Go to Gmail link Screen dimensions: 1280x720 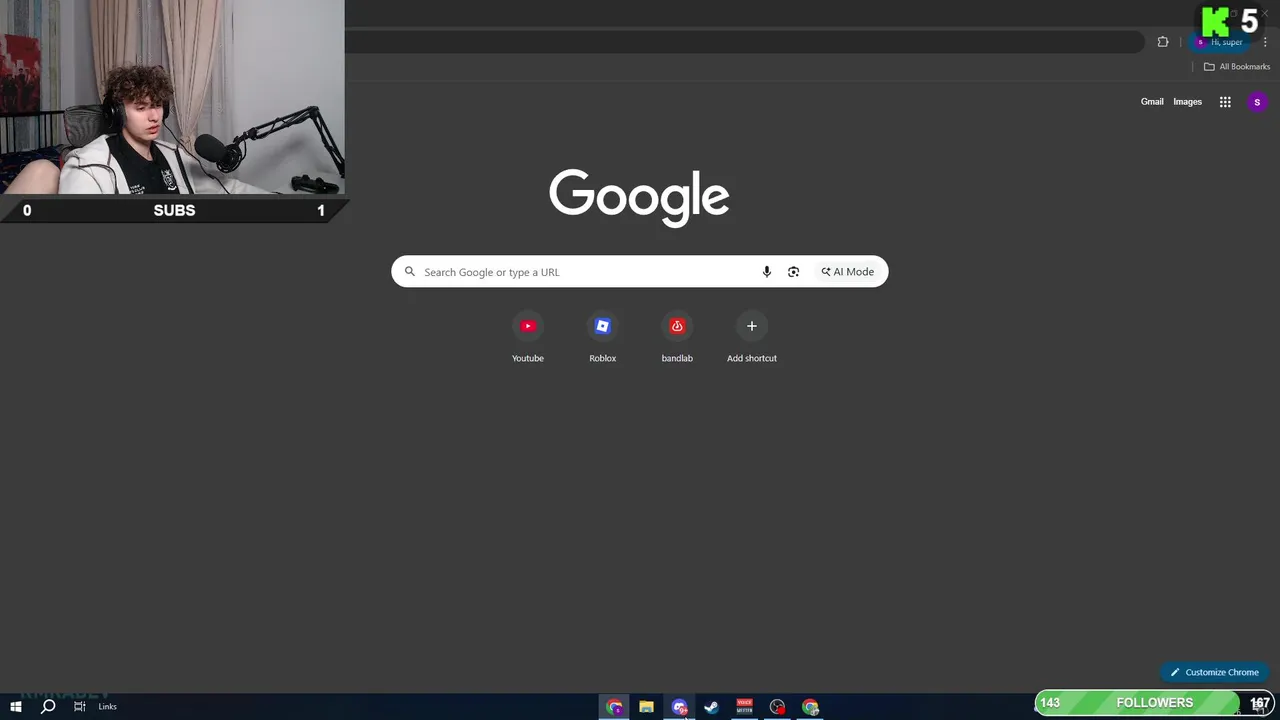[x=1152, y=102]
